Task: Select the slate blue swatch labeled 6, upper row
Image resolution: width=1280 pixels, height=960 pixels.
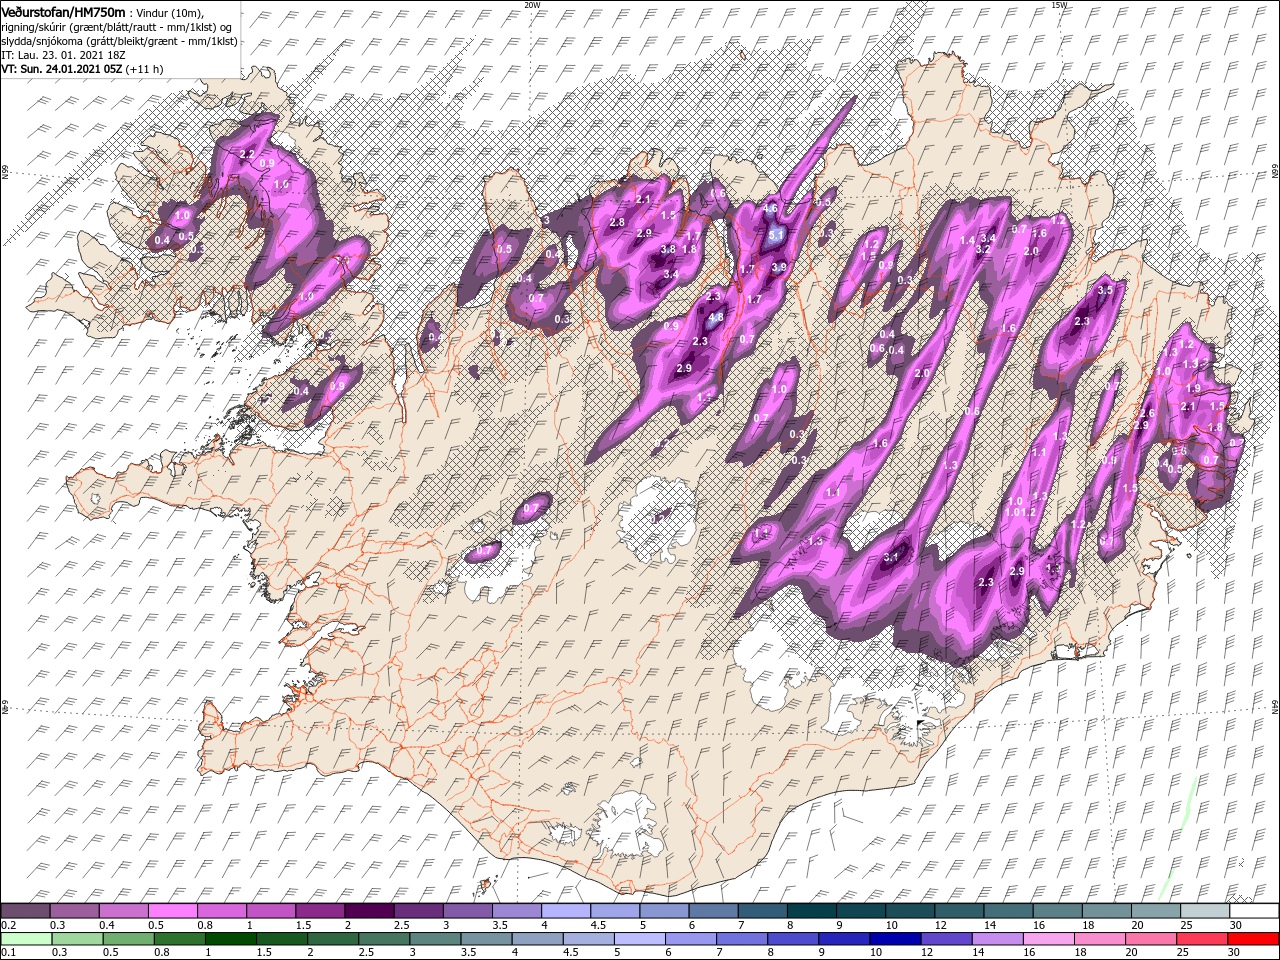Action: 713,911
